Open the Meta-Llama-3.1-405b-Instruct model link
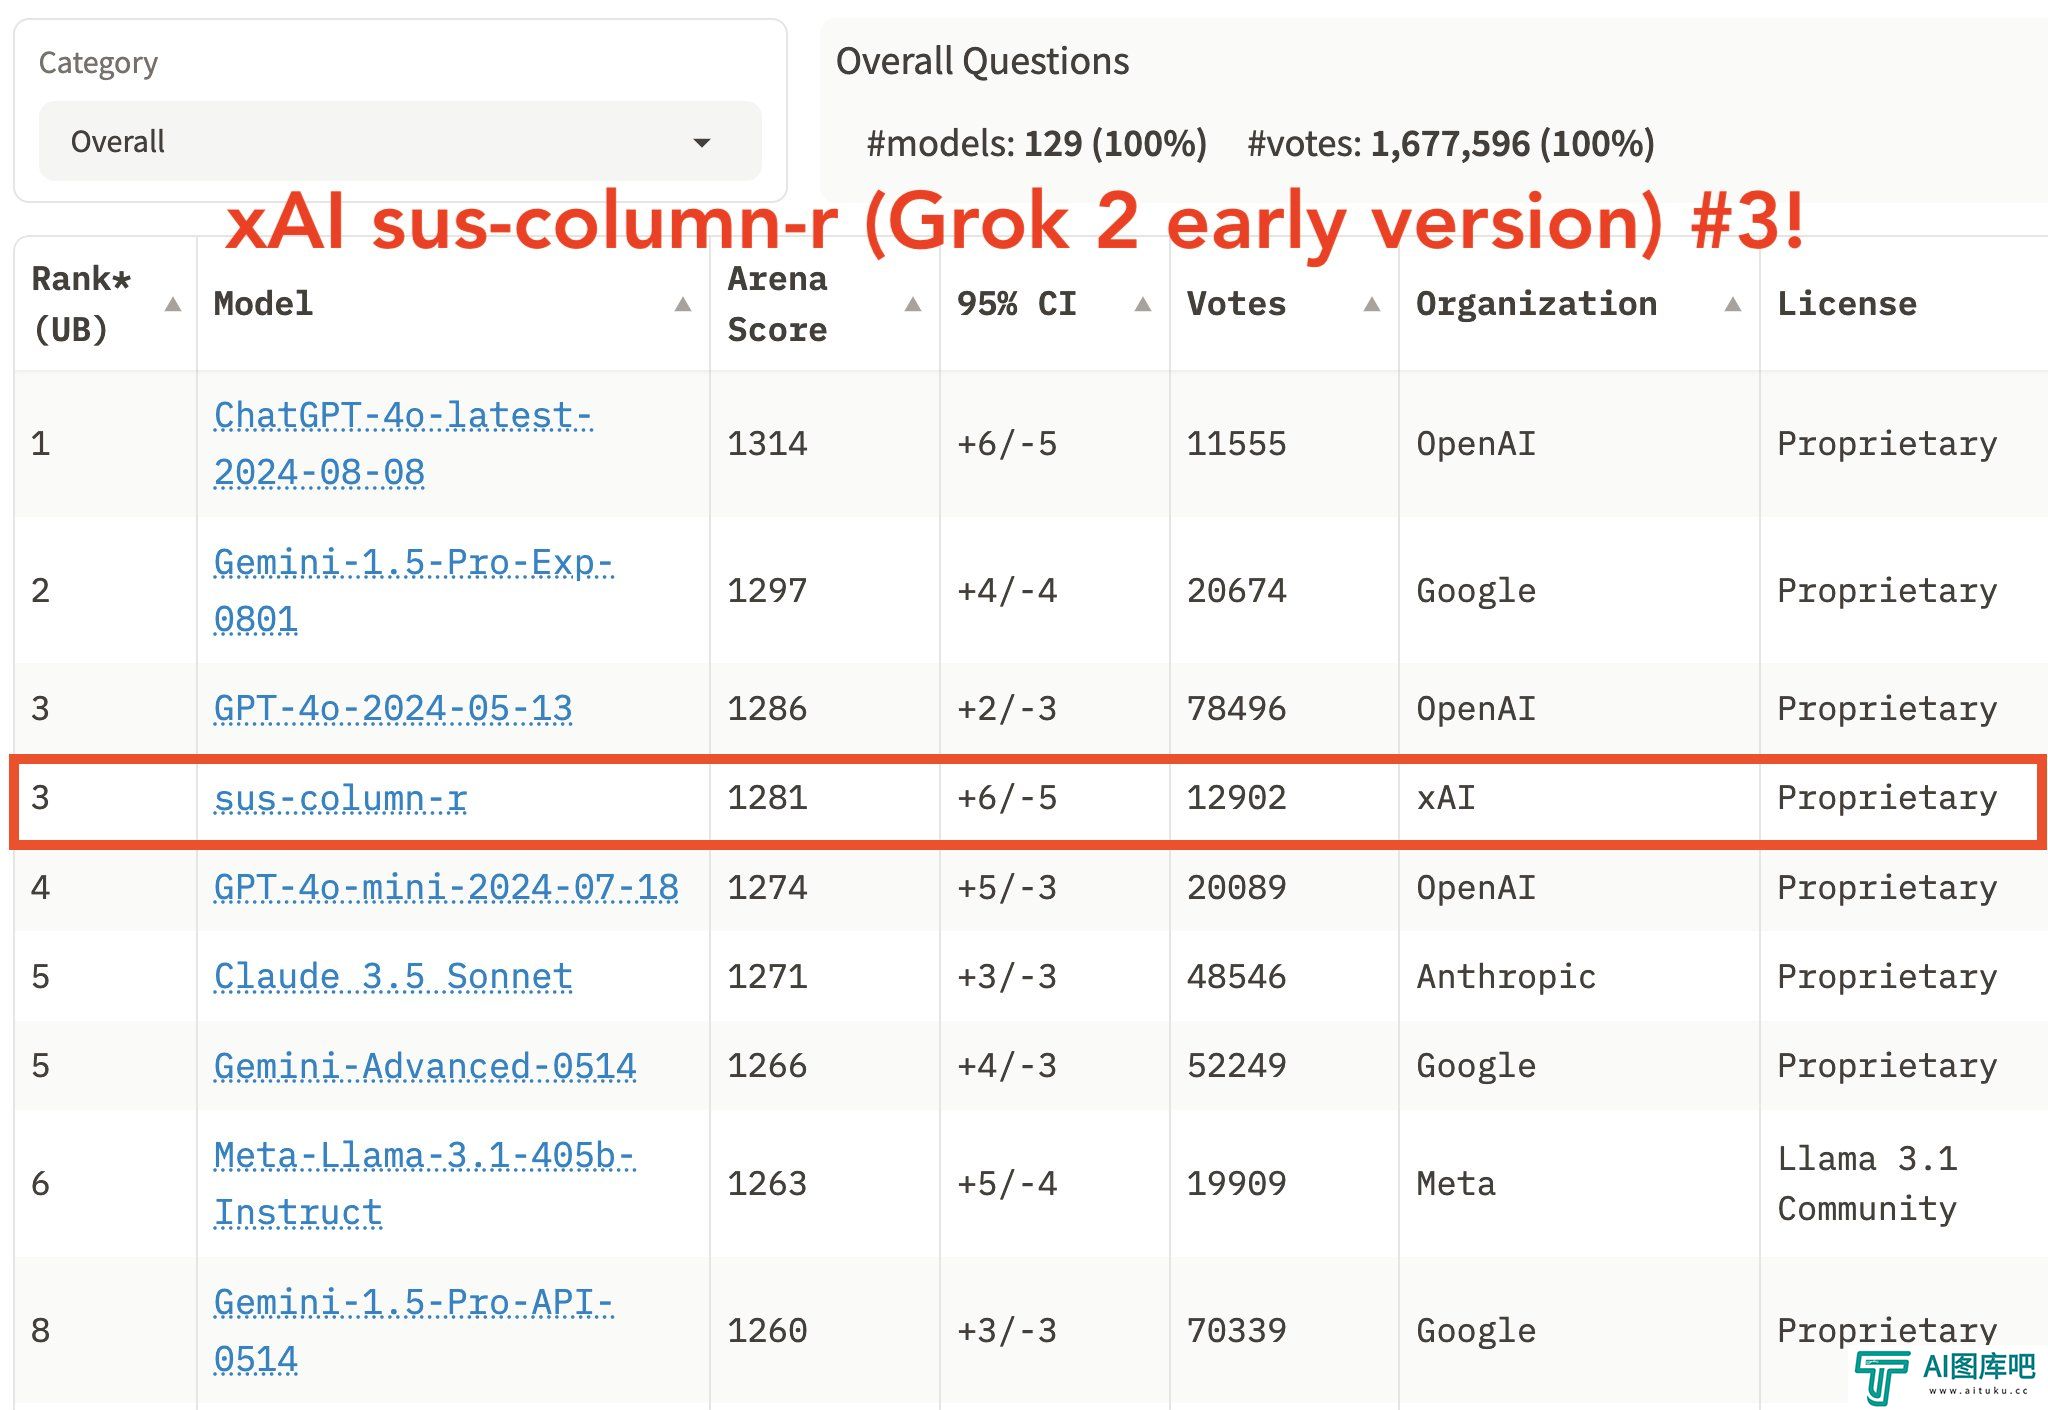The height and width of the screenshot is (1410, 2048). click(x=424, y=1184)
